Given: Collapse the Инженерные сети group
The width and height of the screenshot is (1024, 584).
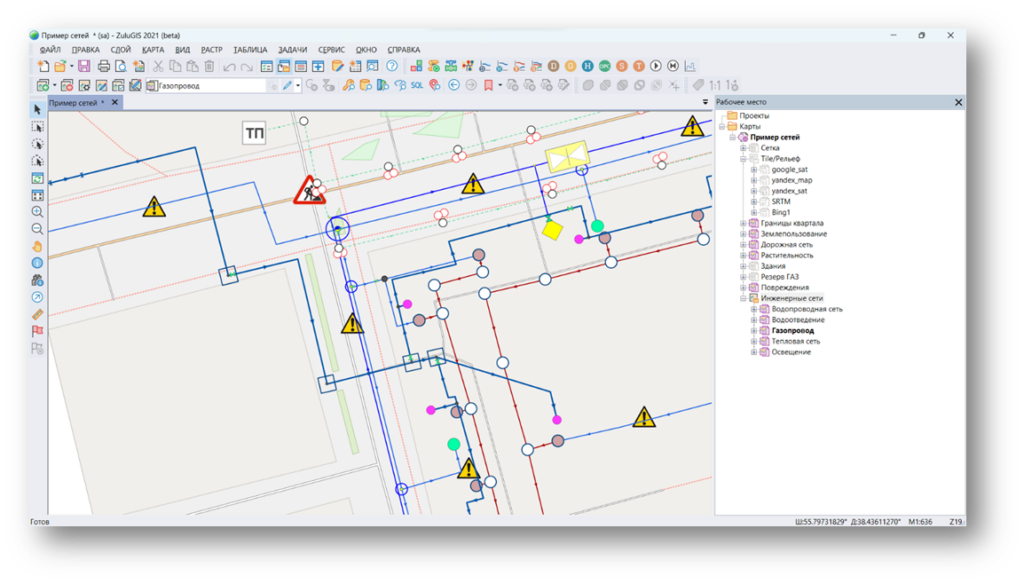Looking at the screenshot, I should tap(743, 299).
